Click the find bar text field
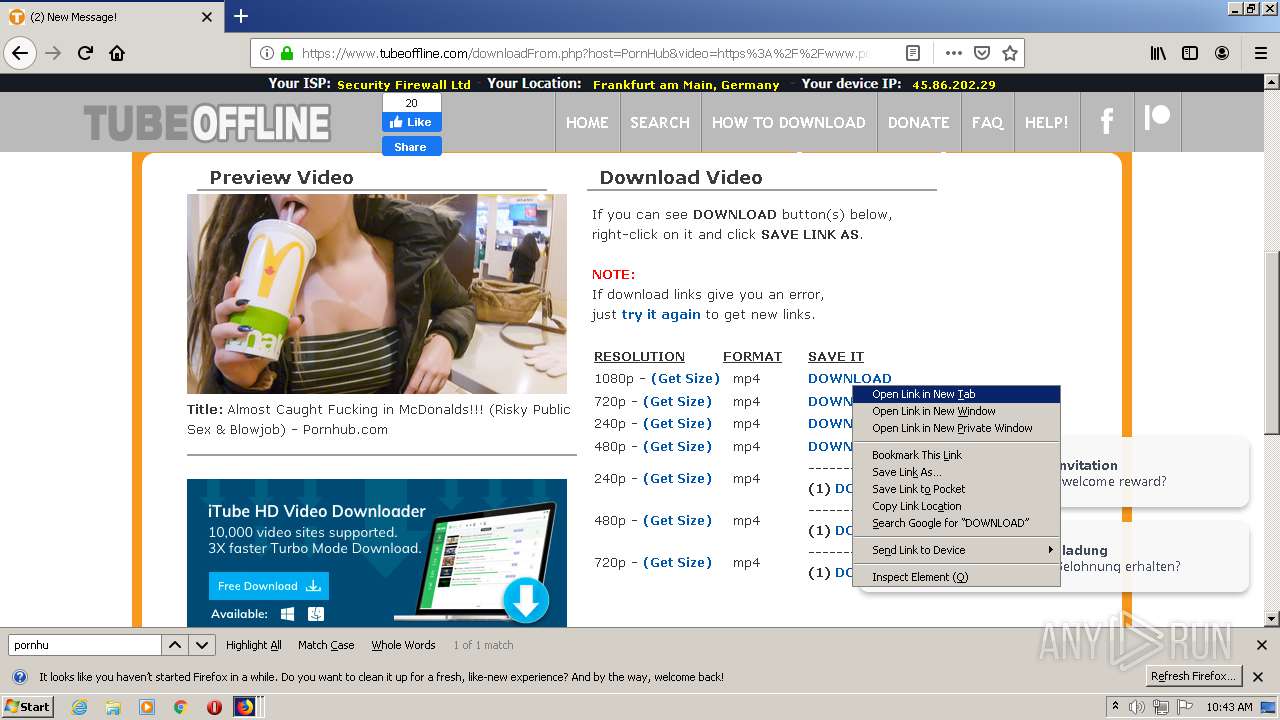Screen dimensions: 1280x720 (84, 645)
